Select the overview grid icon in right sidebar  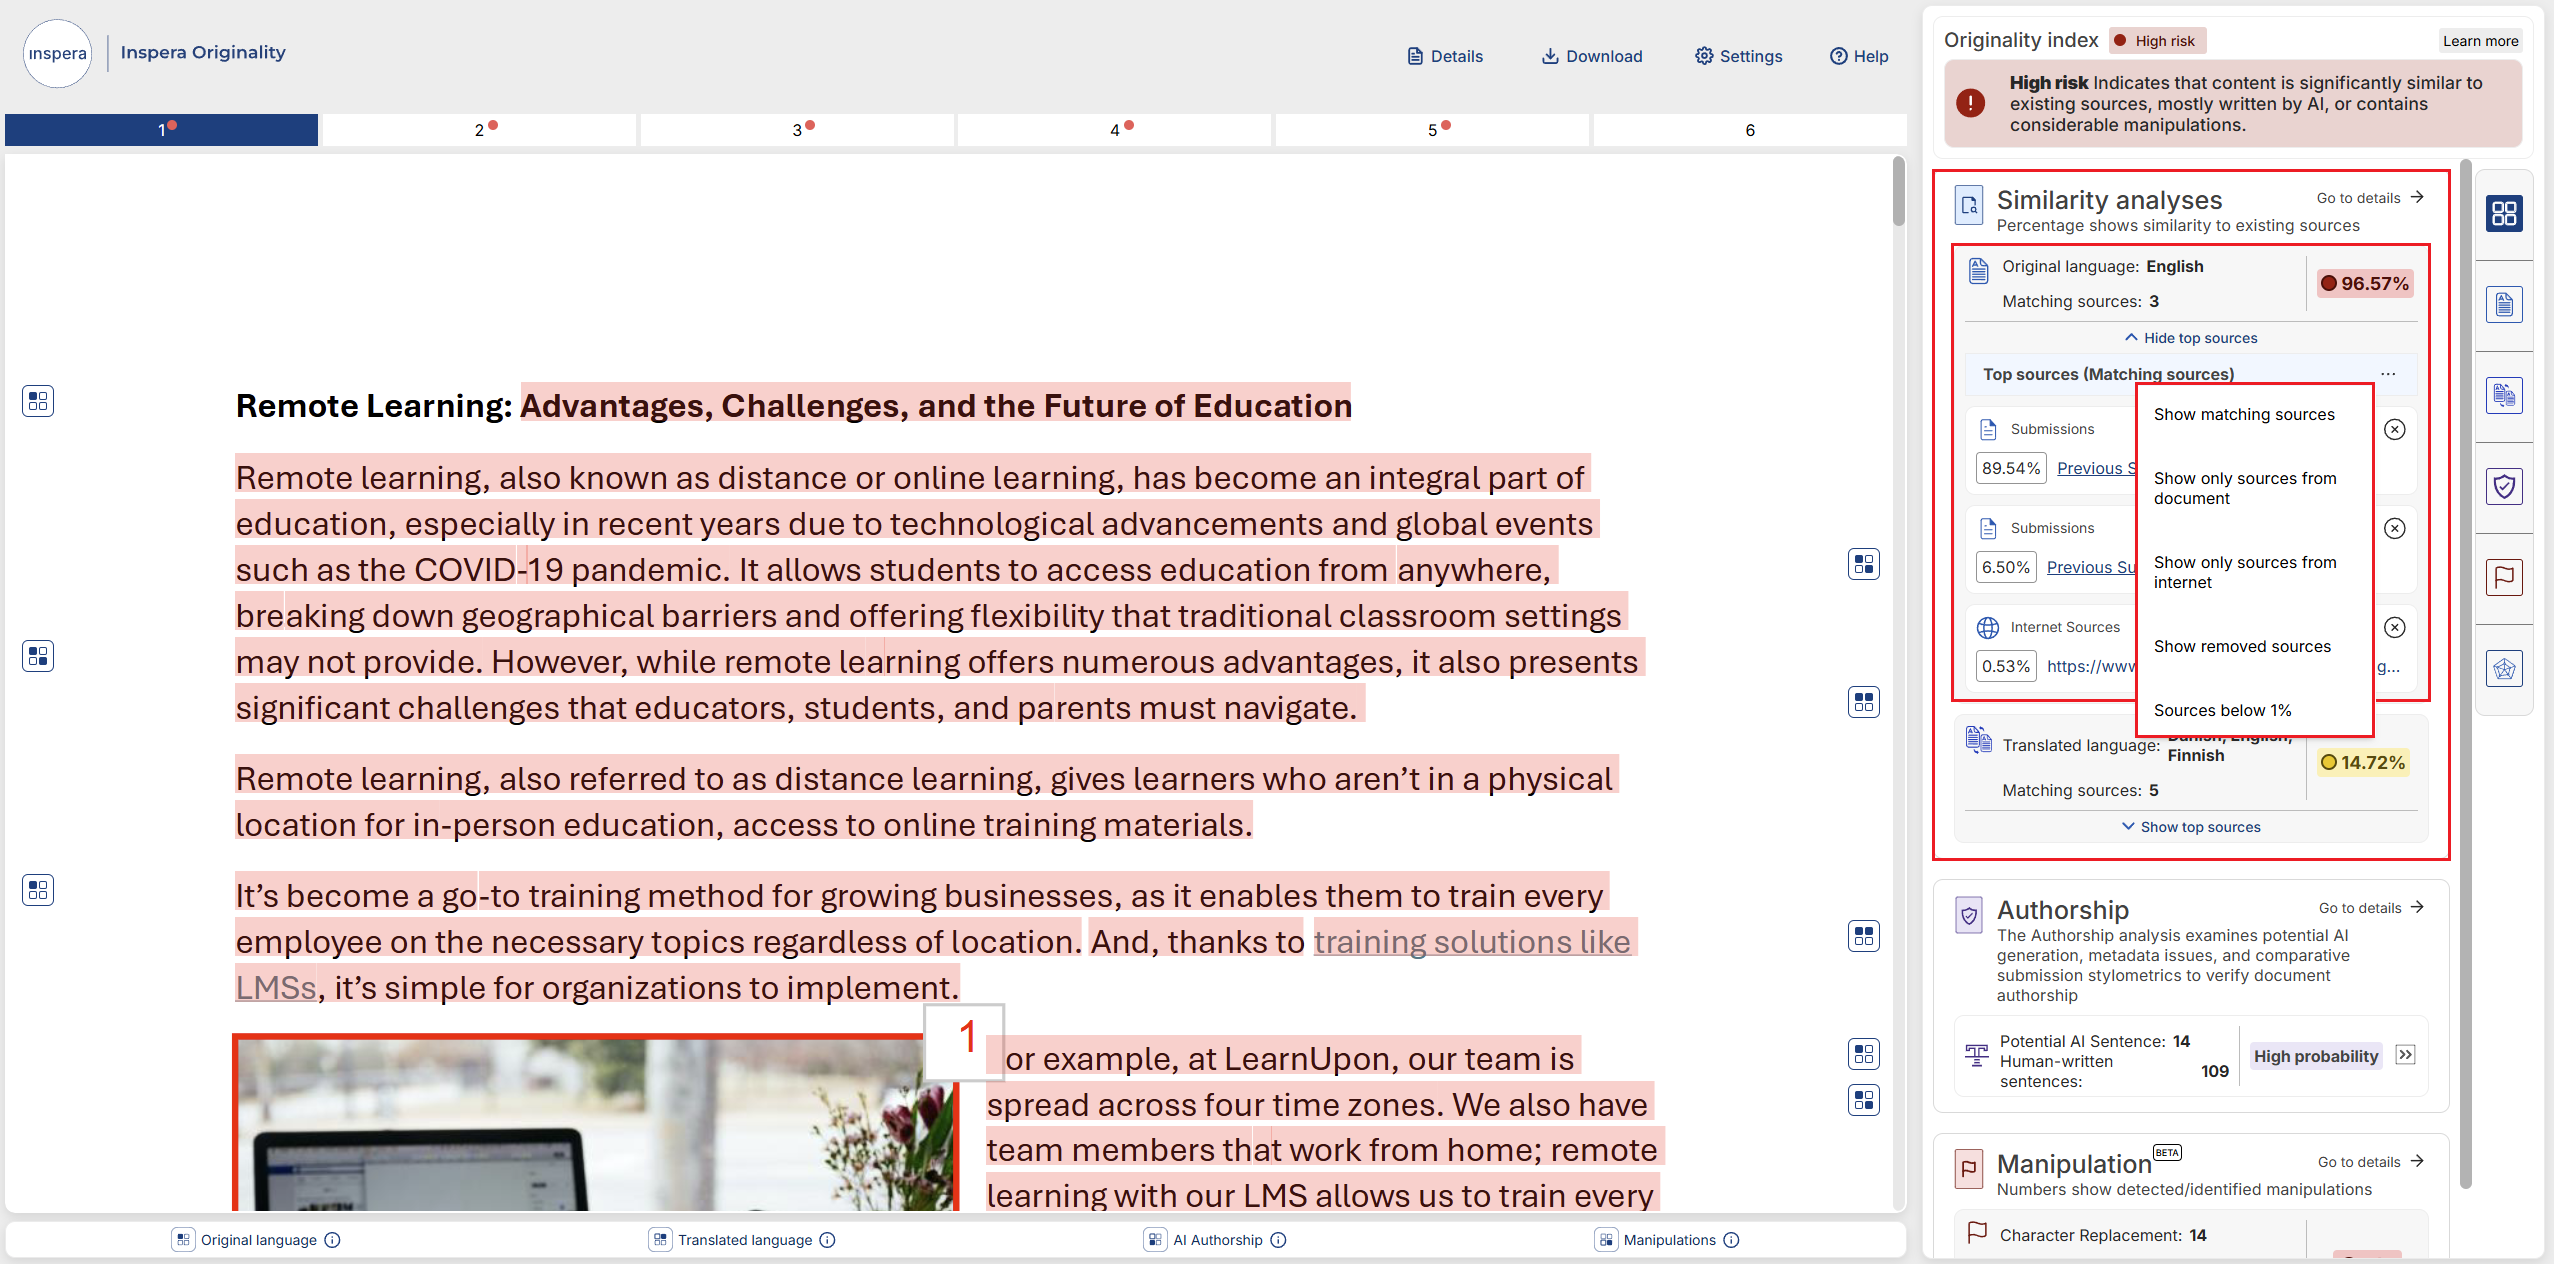(2504, 214)
